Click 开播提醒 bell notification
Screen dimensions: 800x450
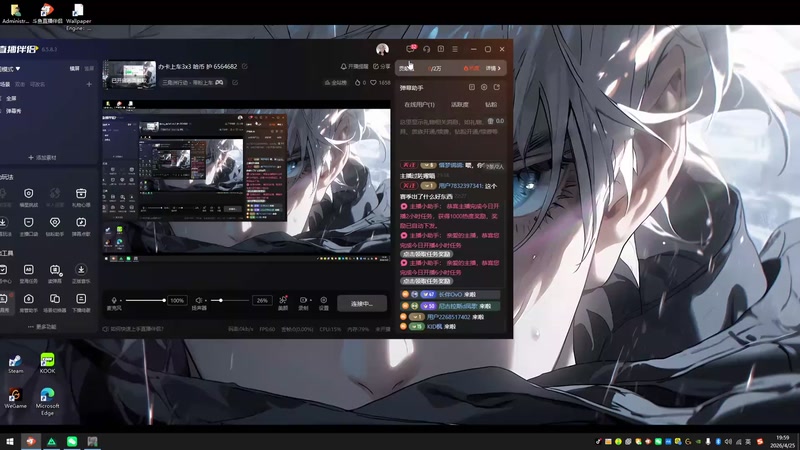click(x=354, y=66)
